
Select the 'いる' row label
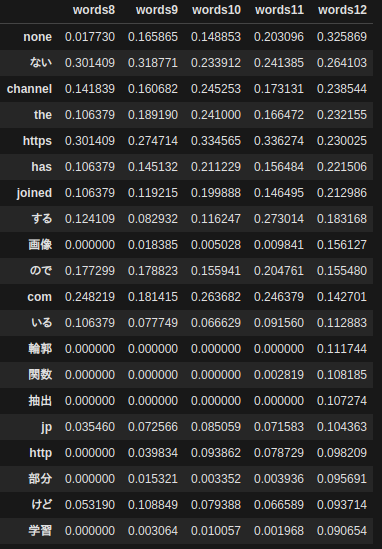click(42, 323)
